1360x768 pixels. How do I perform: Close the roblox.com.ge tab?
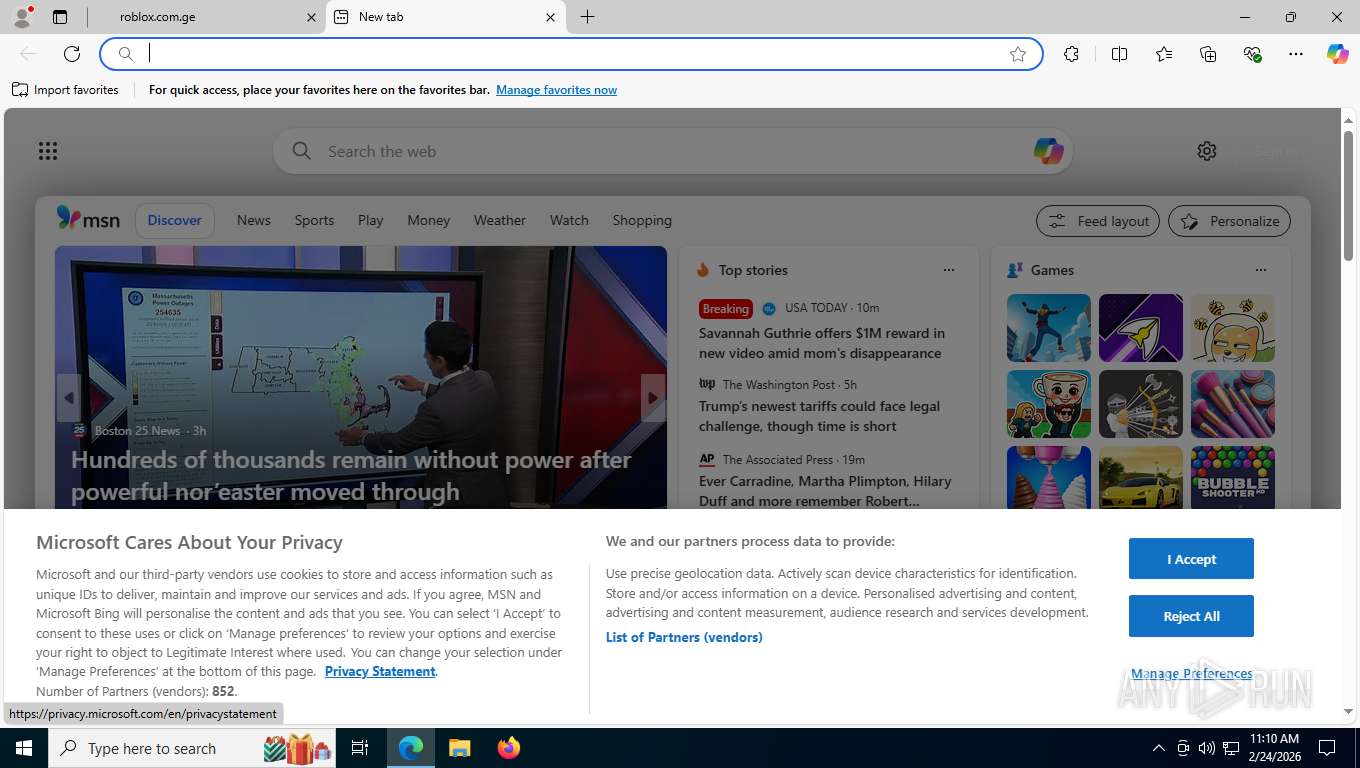click(x=311, y=17)
